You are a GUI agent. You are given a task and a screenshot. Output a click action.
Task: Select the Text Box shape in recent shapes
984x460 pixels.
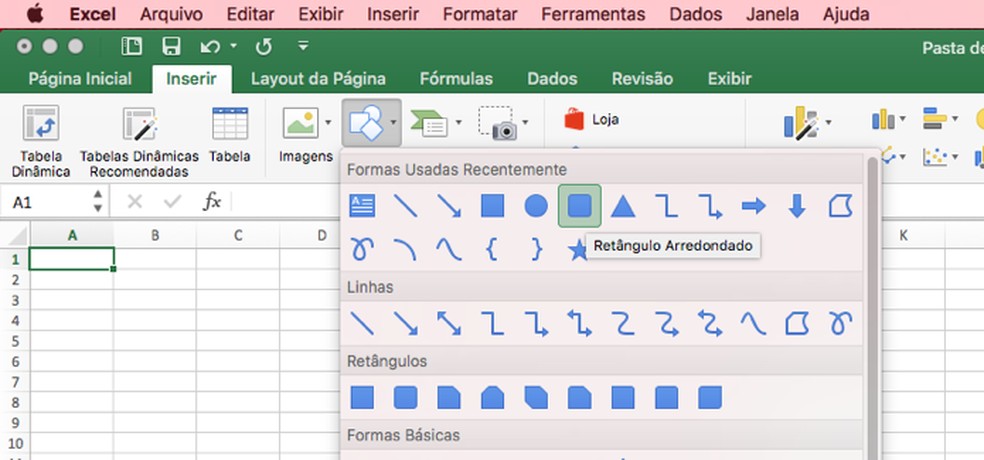pyautogui.click(x=362, y=206)
